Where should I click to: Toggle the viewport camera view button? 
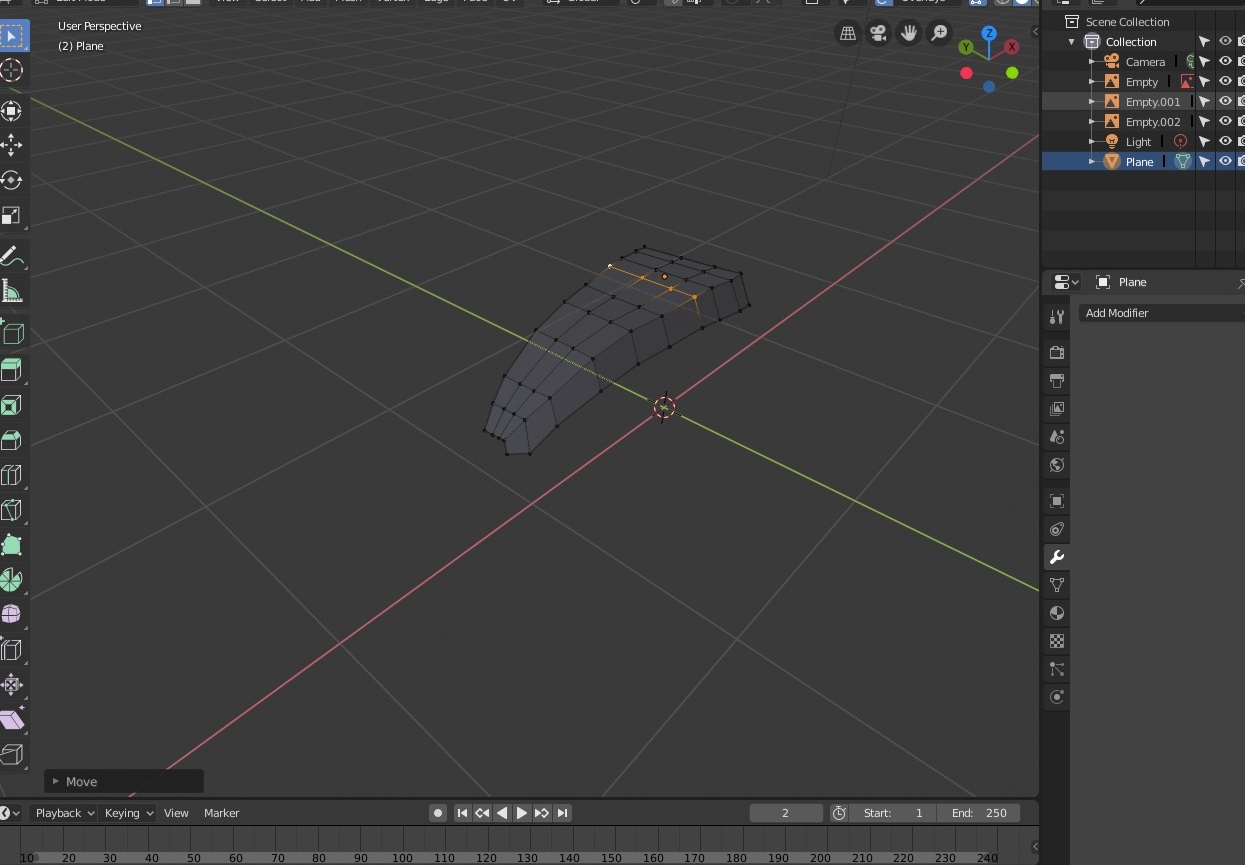(878, 33)
